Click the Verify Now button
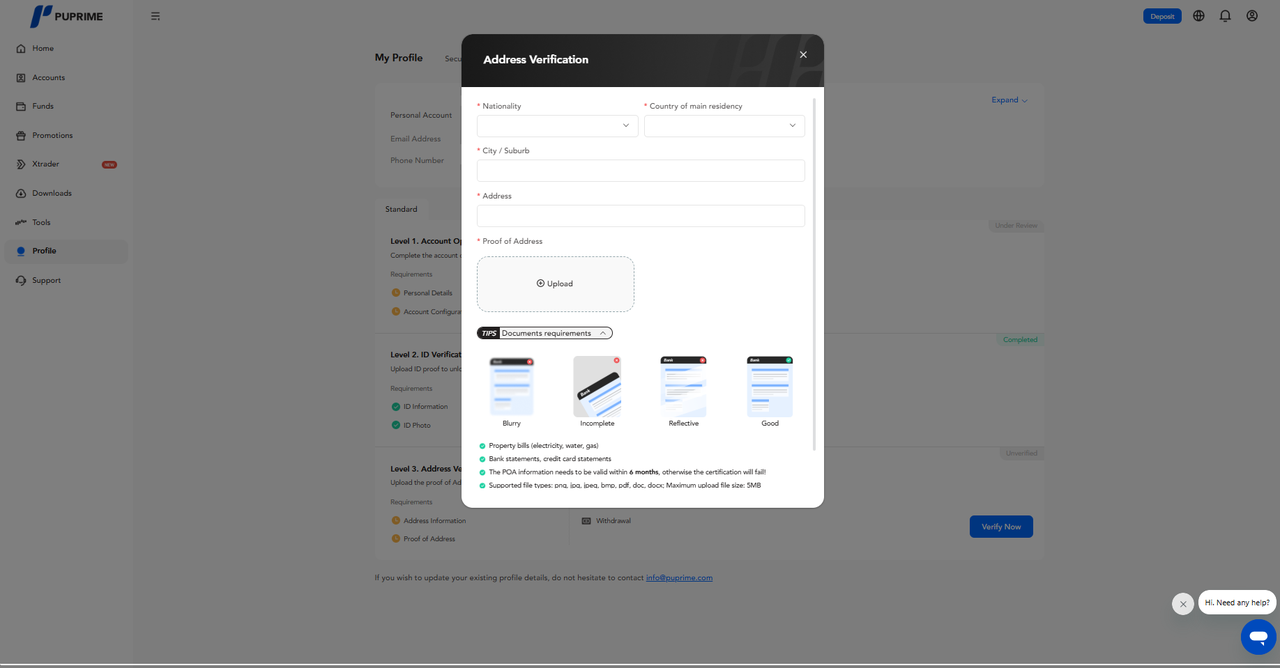The width and height of the screenshot is (1280, 668). [x=1001, y=527]
